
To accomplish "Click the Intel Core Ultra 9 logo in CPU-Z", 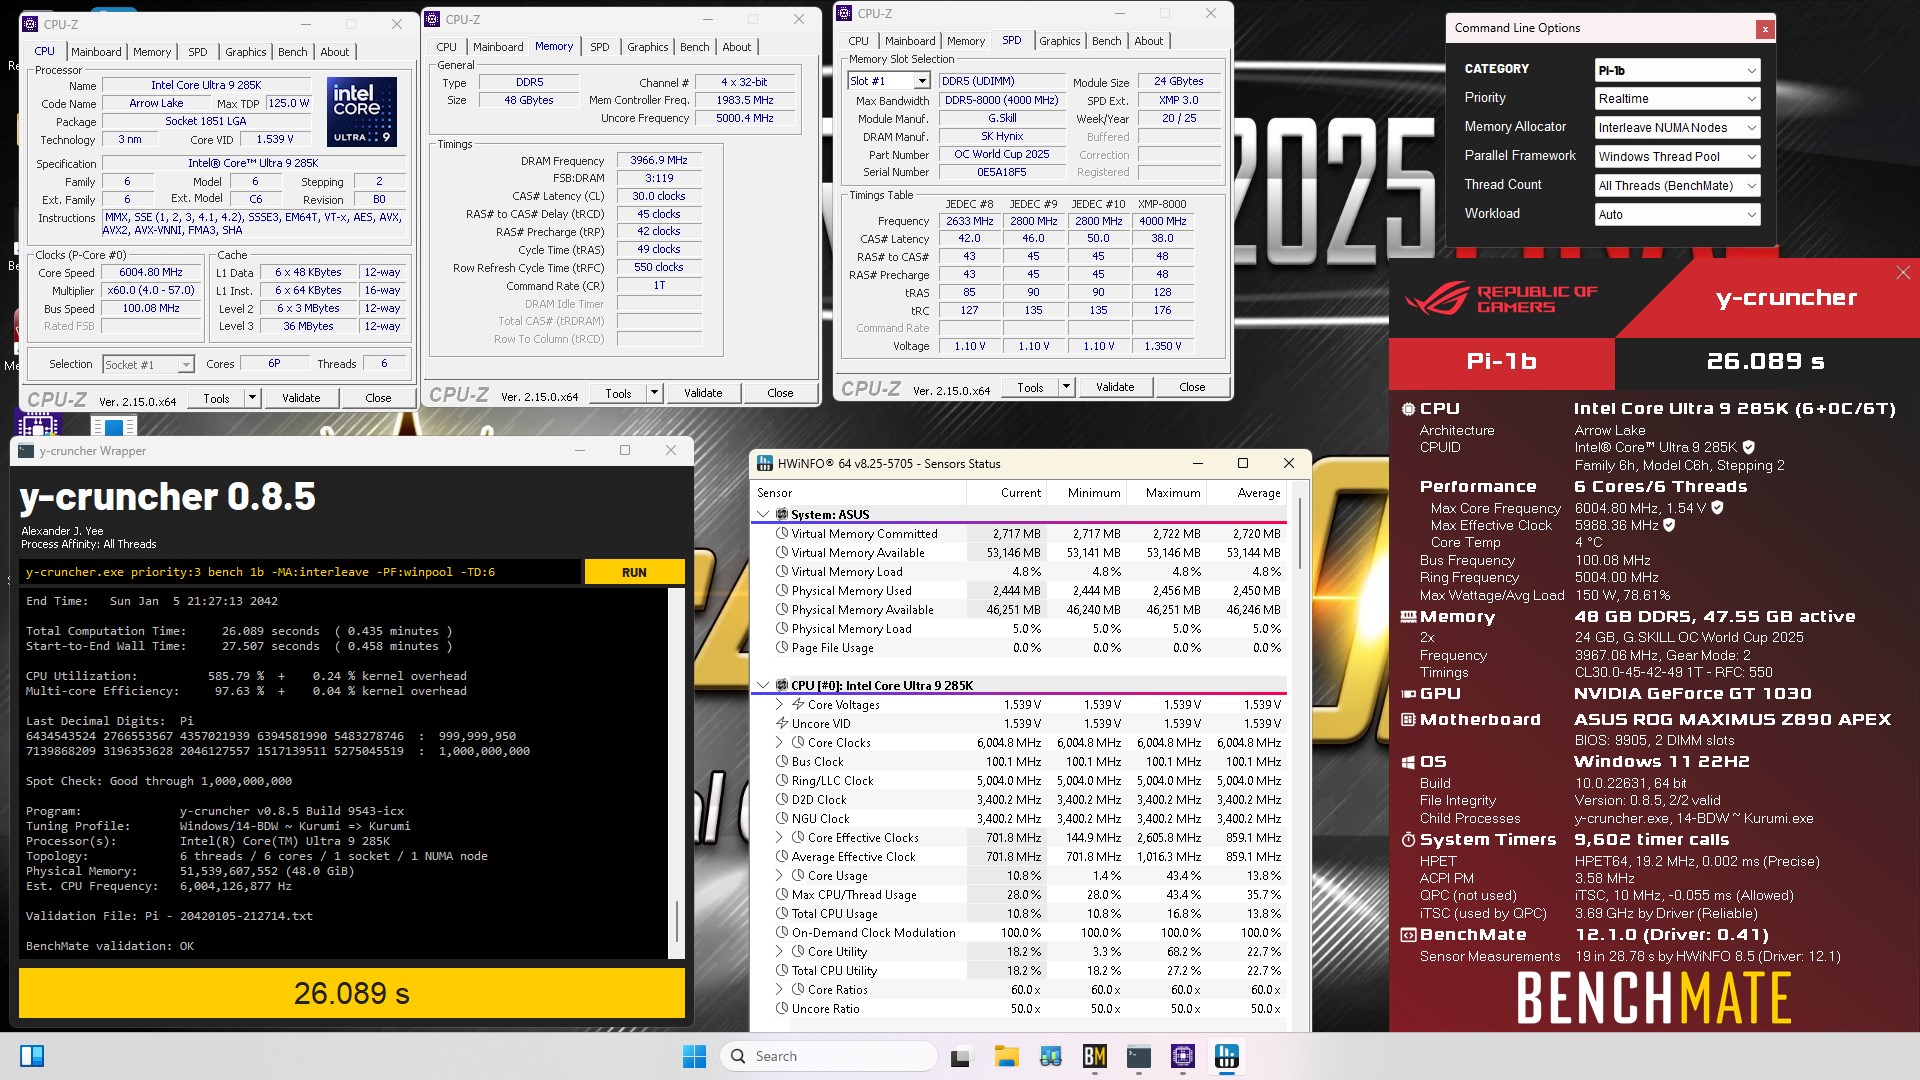I will point(362,112).
